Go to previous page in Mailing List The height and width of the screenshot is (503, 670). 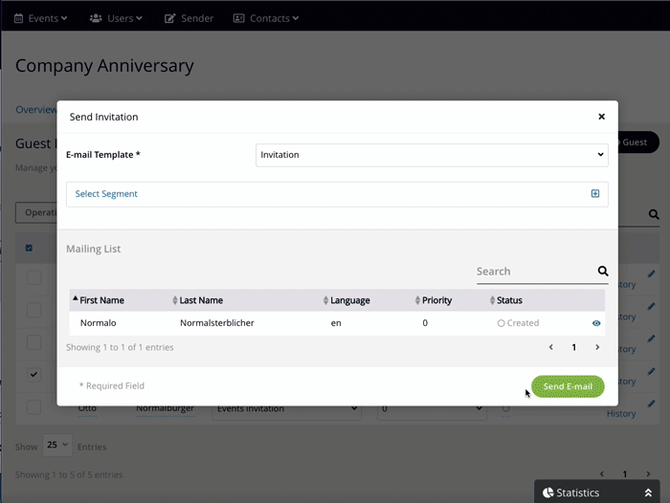[551, 348]
